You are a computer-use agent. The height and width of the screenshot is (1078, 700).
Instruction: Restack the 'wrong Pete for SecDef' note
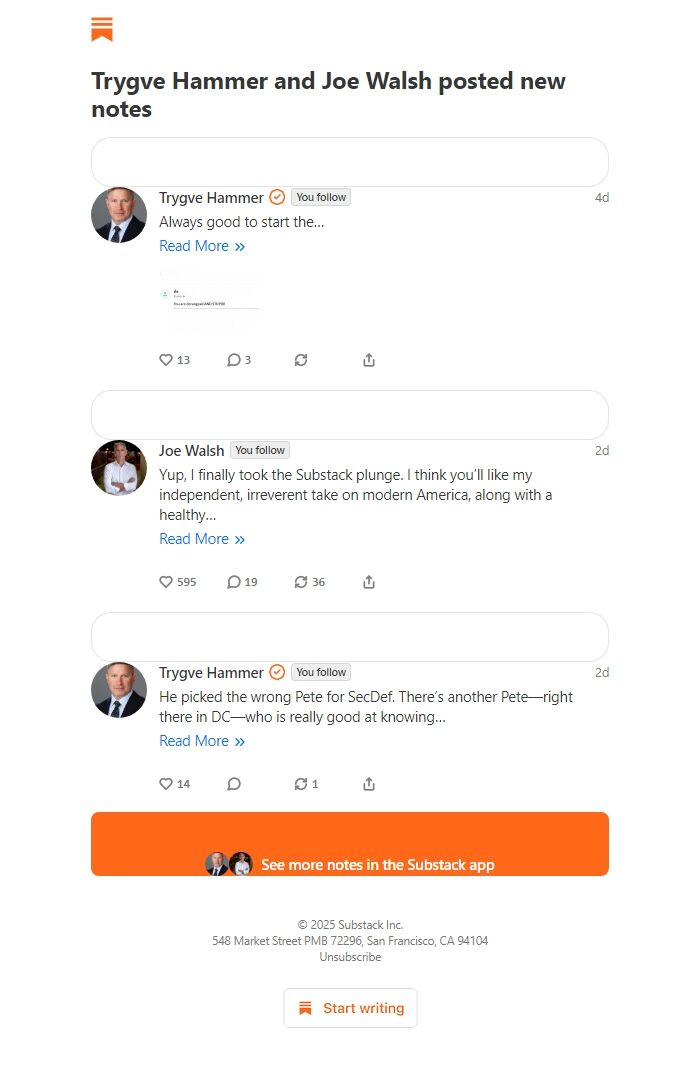point(306,784)
